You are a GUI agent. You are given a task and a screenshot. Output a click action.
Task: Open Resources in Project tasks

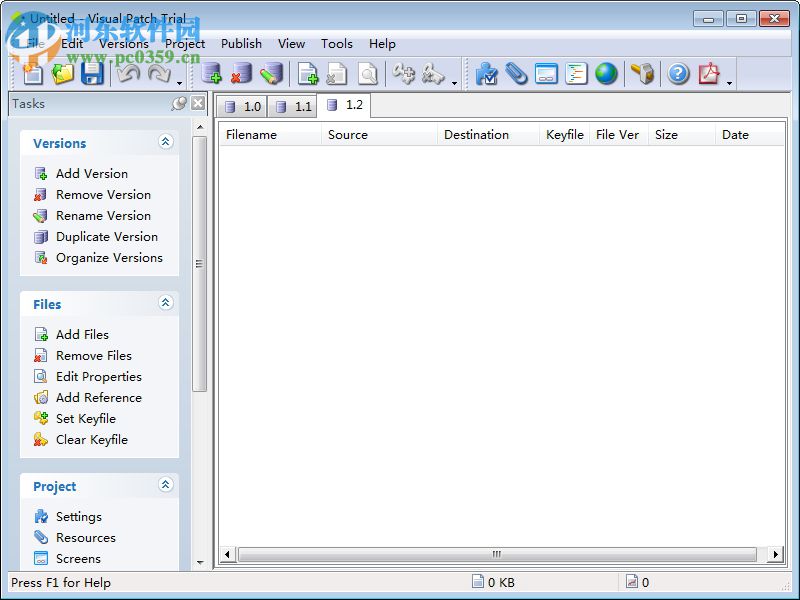click(x=86, y=538)
